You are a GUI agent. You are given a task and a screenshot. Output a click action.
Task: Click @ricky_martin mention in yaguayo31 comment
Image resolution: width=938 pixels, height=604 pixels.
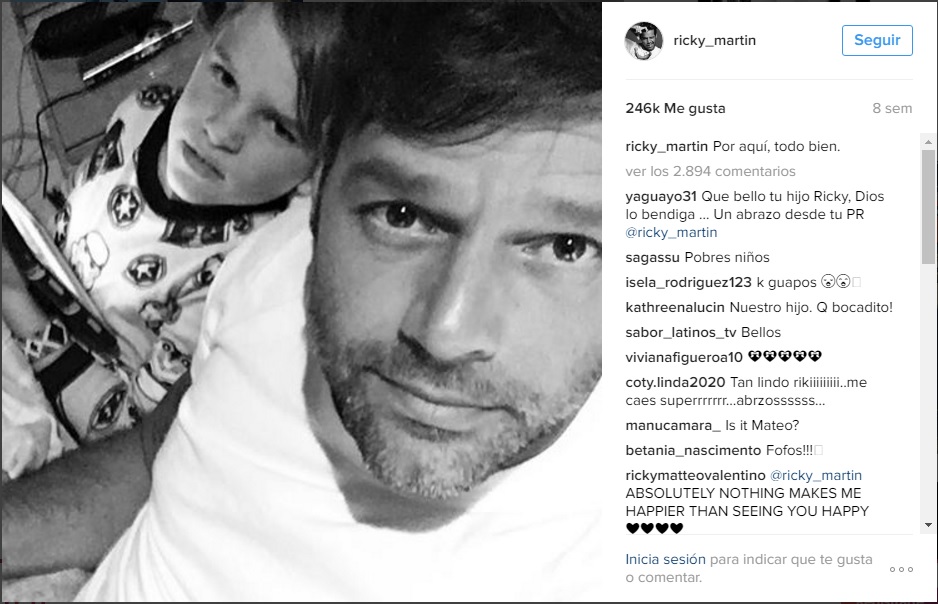pyautogui.click(x=671, y=232)
